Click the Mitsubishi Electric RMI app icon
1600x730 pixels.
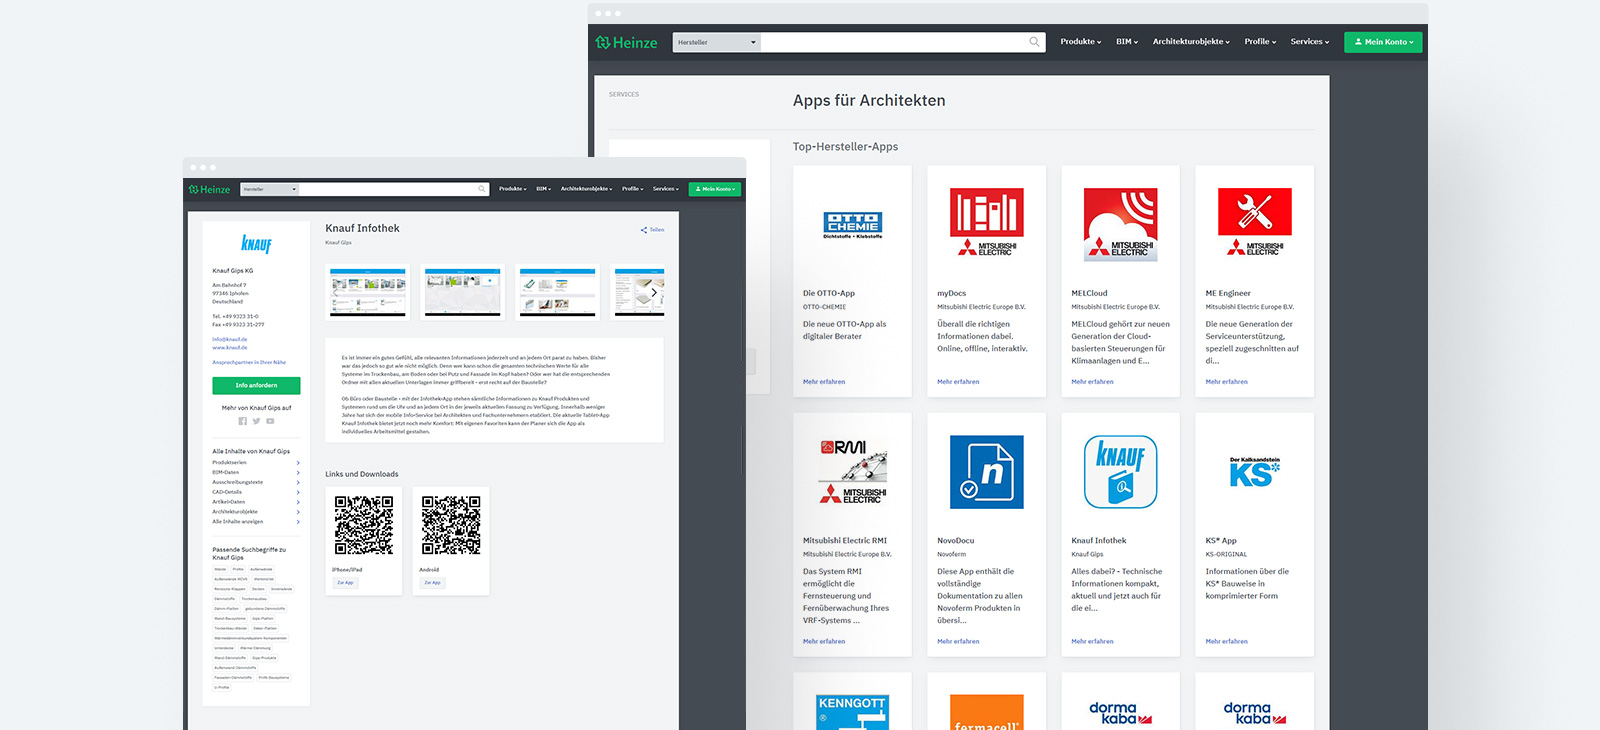tap(853, 471)
